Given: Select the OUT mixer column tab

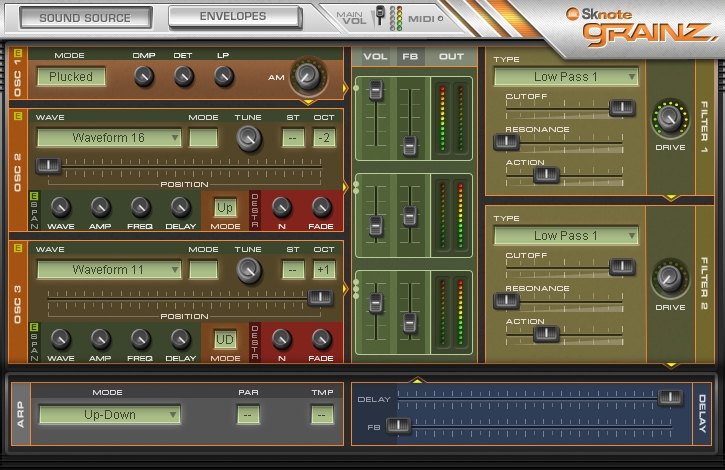Looking at the screenshot, I should click(x=451, y=56).
